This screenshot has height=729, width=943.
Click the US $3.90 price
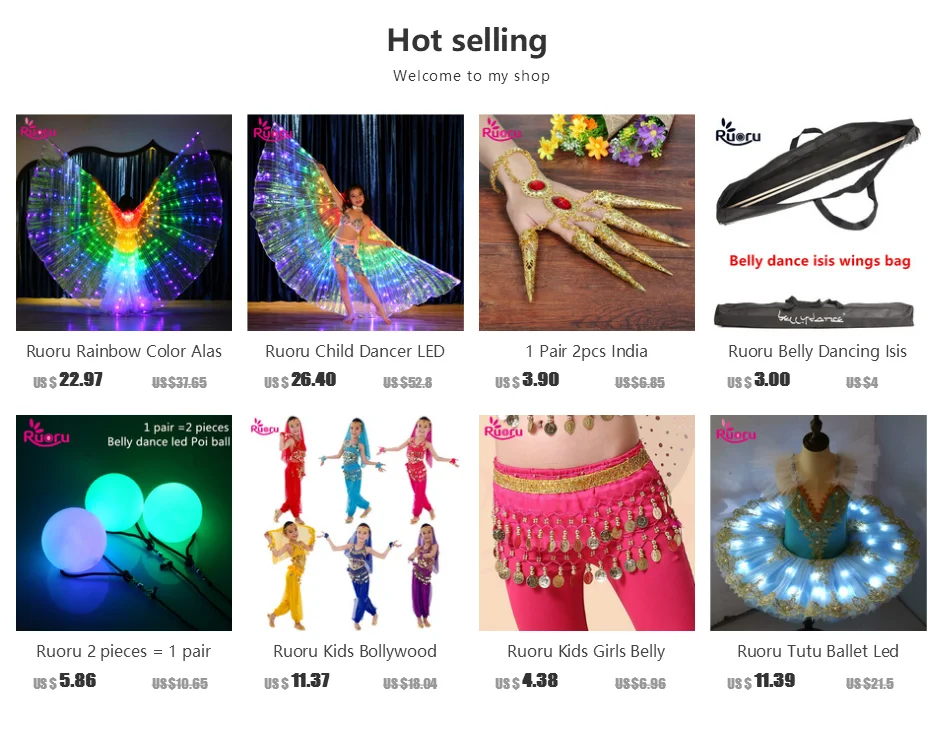coord(527,380)
